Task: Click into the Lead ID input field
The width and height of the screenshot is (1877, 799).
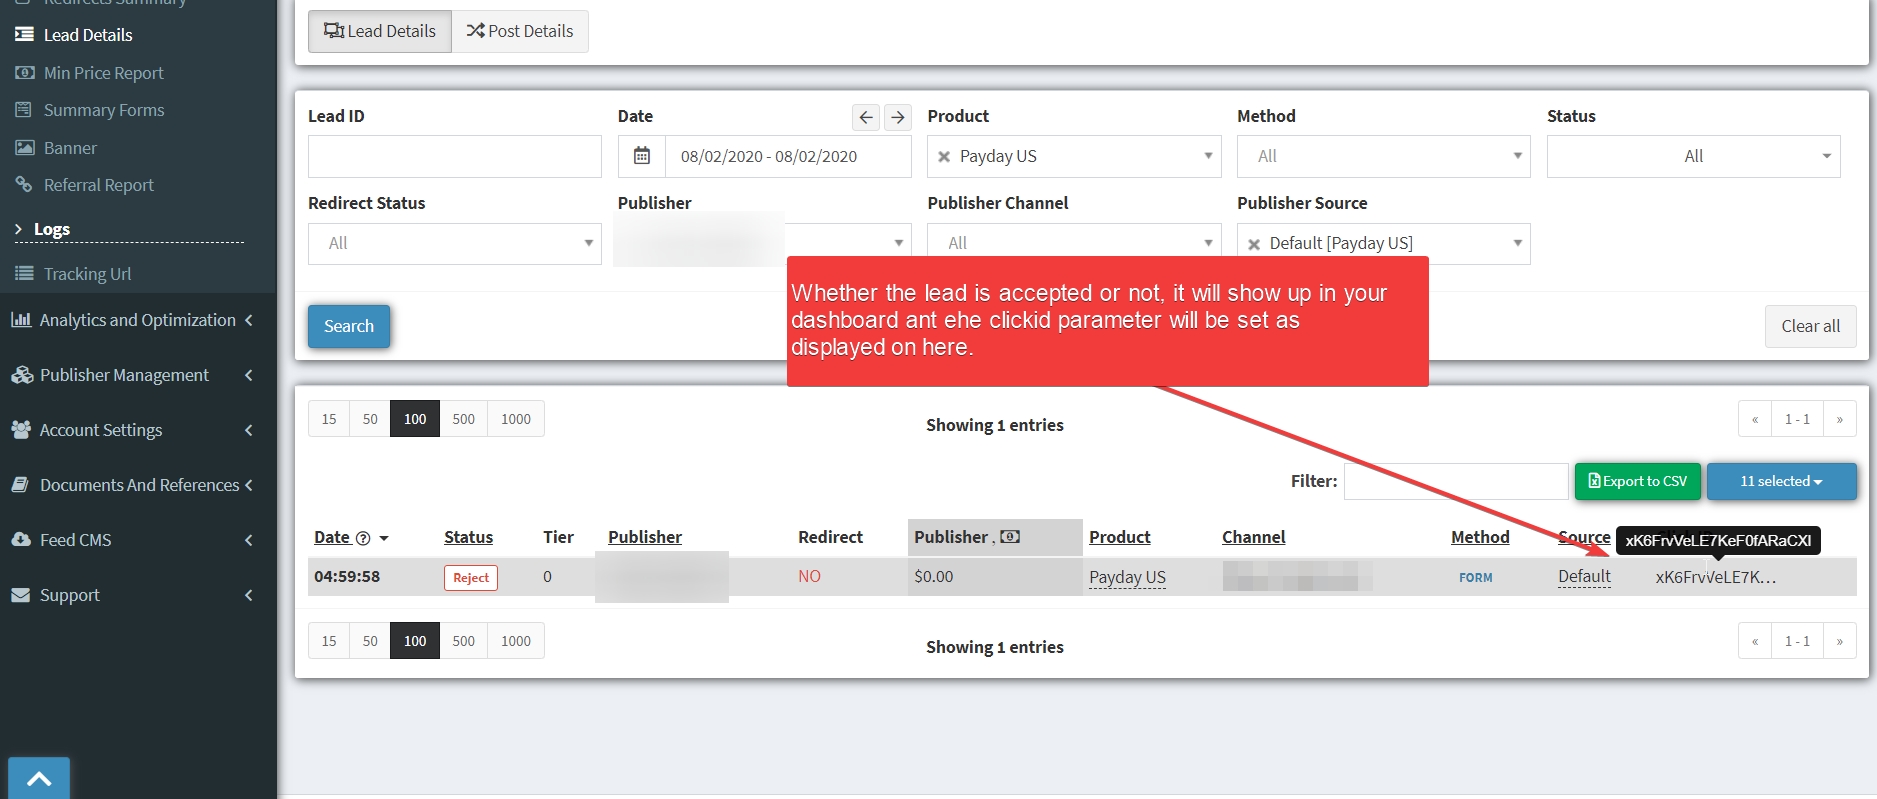Action: (x=454, y=156)
